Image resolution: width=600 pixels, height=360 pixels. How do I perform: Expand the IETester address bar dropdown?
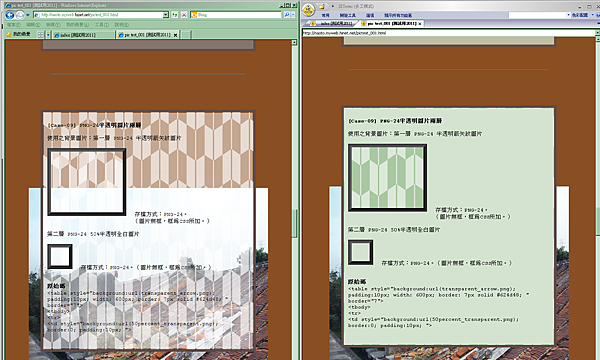[x=597, y=33]
